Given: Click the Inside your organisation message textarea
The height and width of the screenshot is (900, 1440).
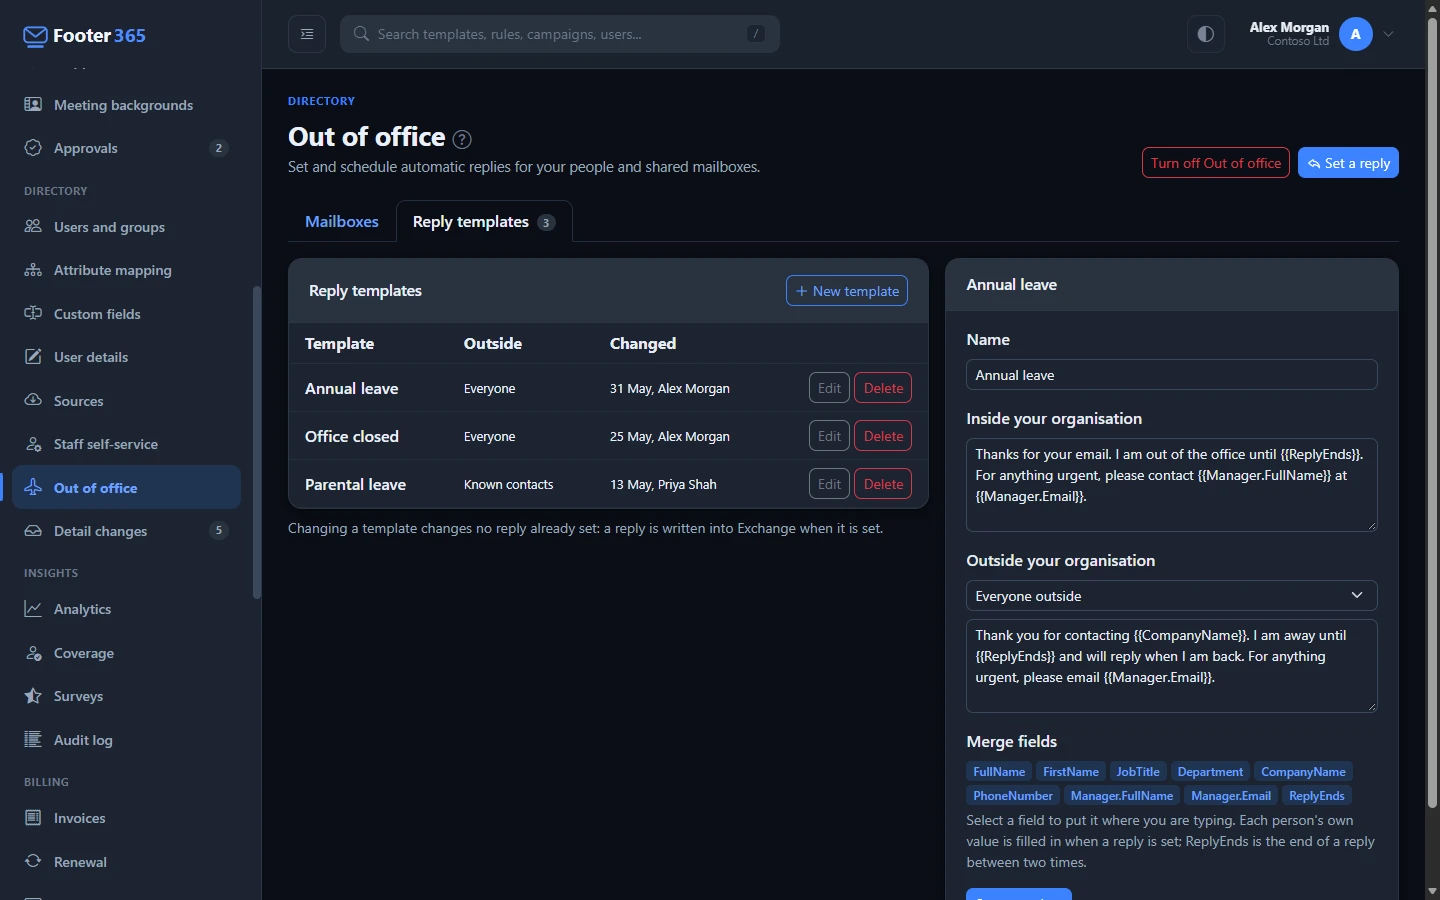Looking at the screenshot, I should (1172, 485).
